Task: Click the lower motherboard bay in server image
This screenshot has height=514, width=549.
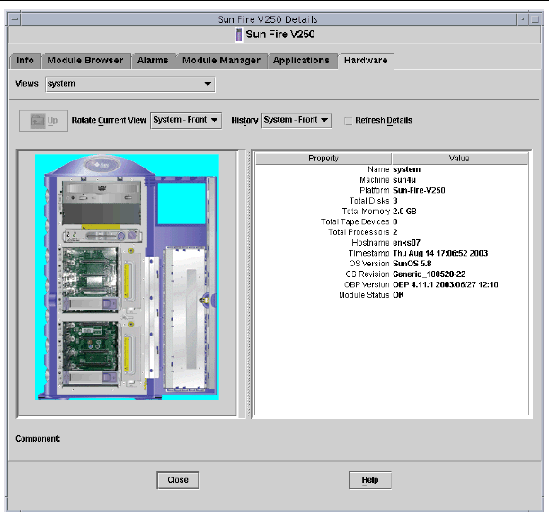Action: coord(90,347)
